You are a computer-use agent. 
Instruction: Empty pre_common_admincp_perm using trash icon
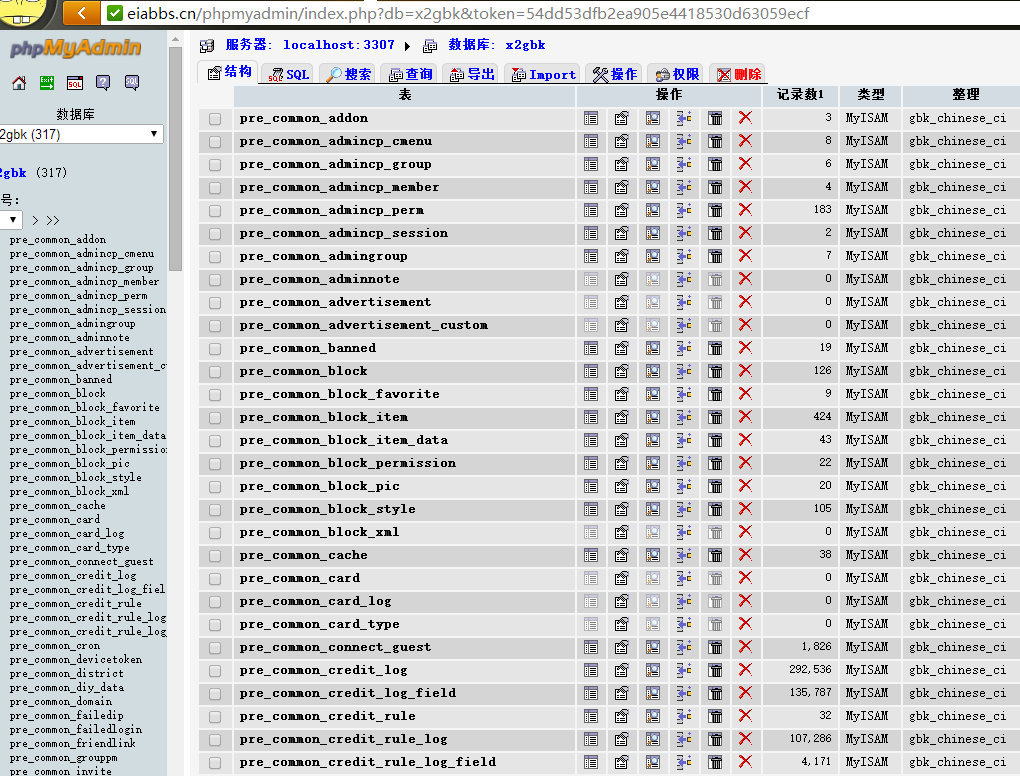point(715,210)
